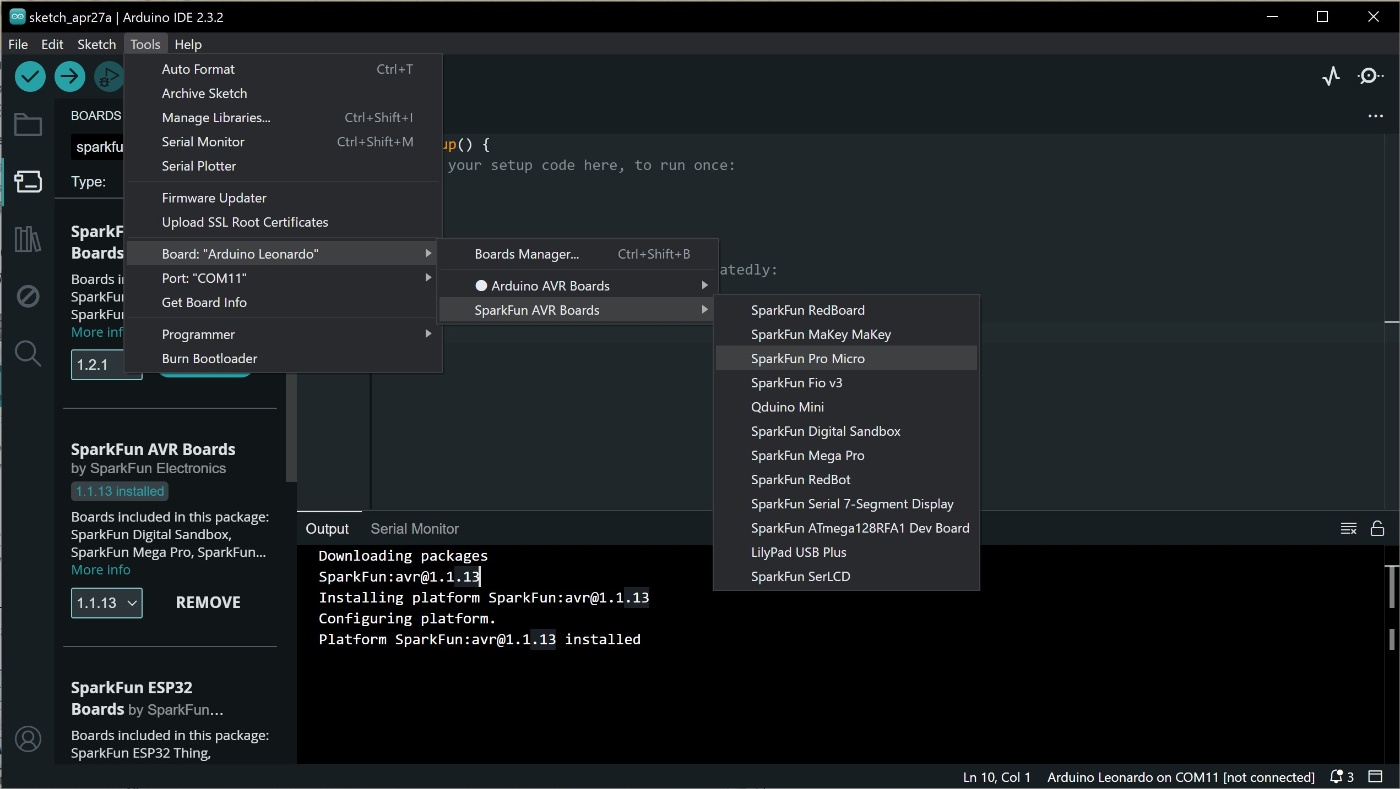The width and height of the screenshot is (1400, 789).
Task: Choose SparkFun Fio v3 board
Action: tap(846, 383)
